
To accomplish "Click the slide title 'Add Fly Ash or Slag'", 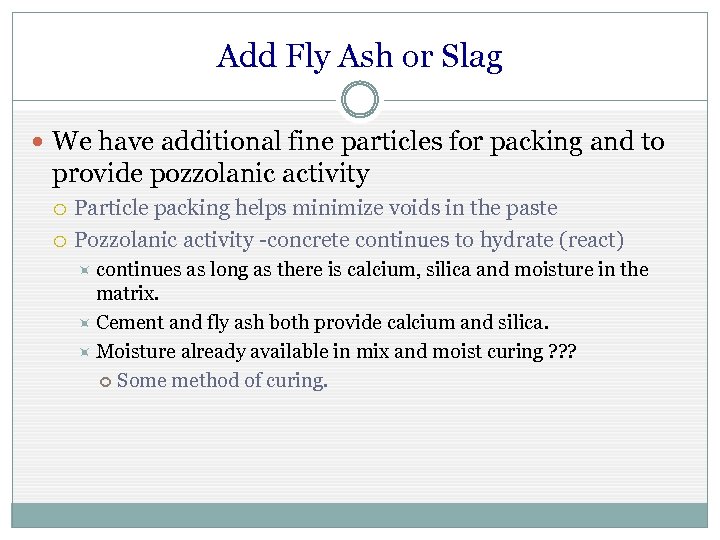I will tap(359, 56).
